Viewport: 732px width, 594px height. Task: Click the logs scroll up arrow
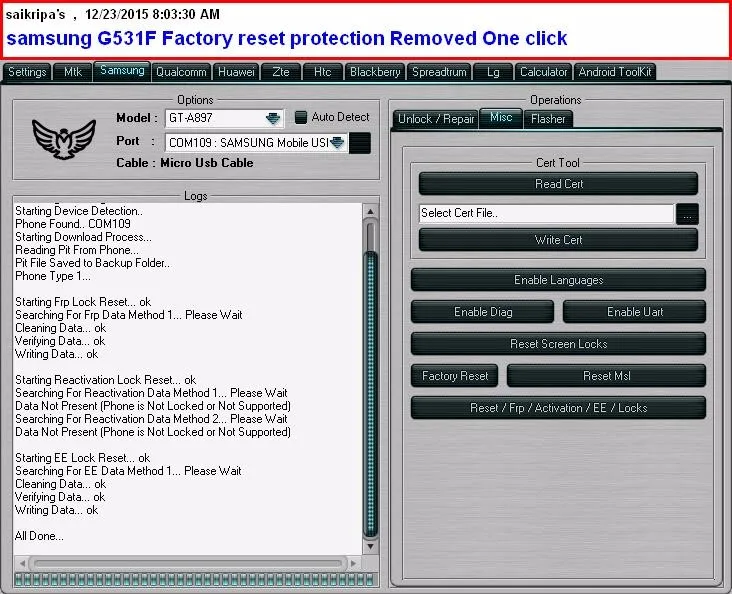[x=370, y=212]
